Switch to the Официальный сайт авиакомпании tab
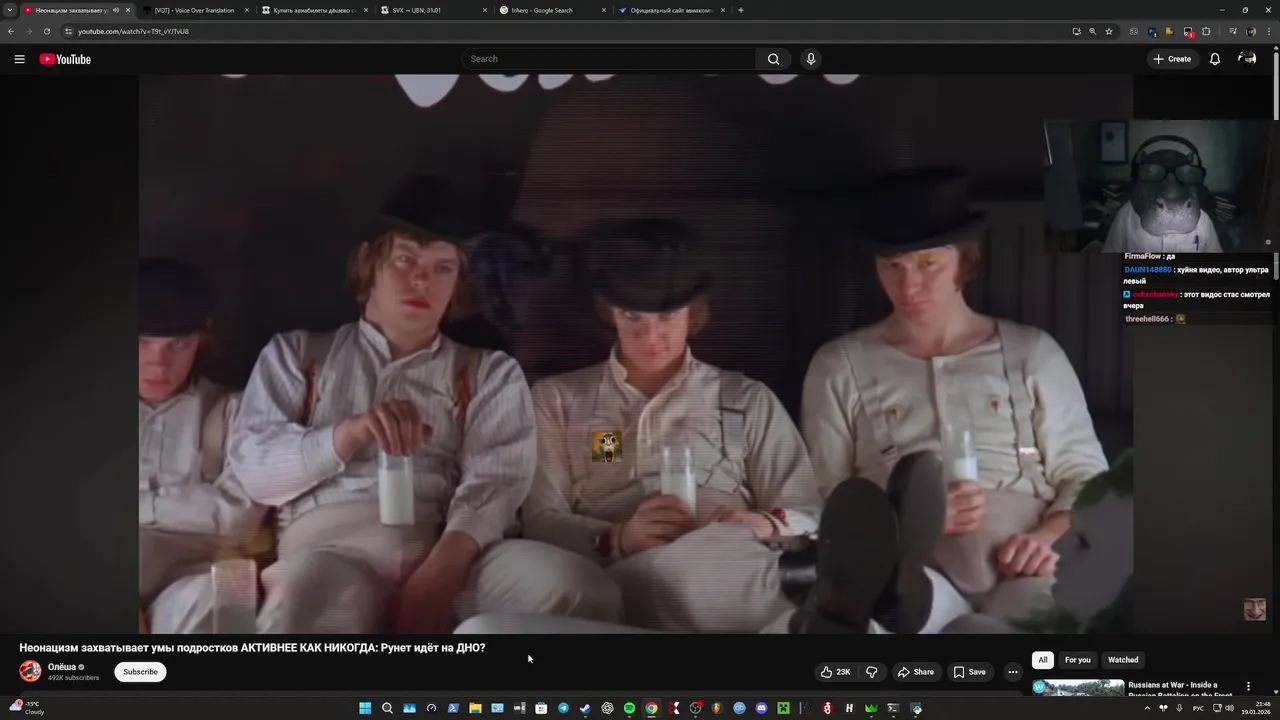This screenshot has height=720, width=1280. click(x=670, y=10)
